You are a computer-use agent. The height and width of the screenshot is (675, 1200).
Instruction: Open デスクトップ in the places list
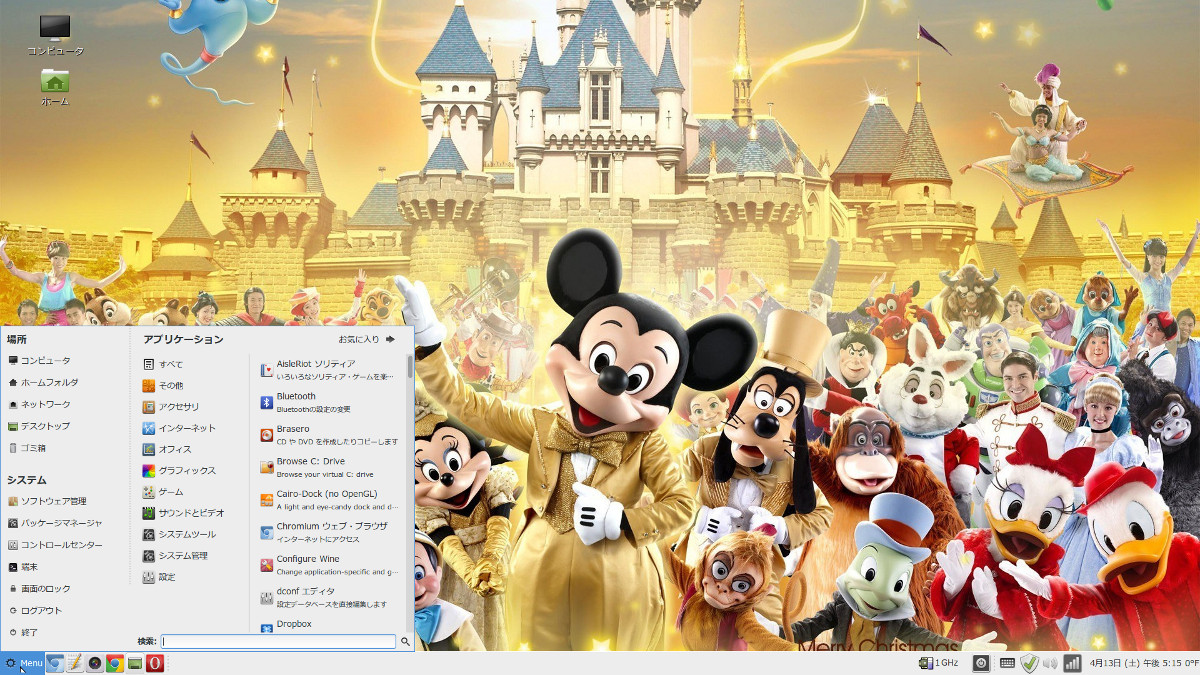[x=40, y=426]
